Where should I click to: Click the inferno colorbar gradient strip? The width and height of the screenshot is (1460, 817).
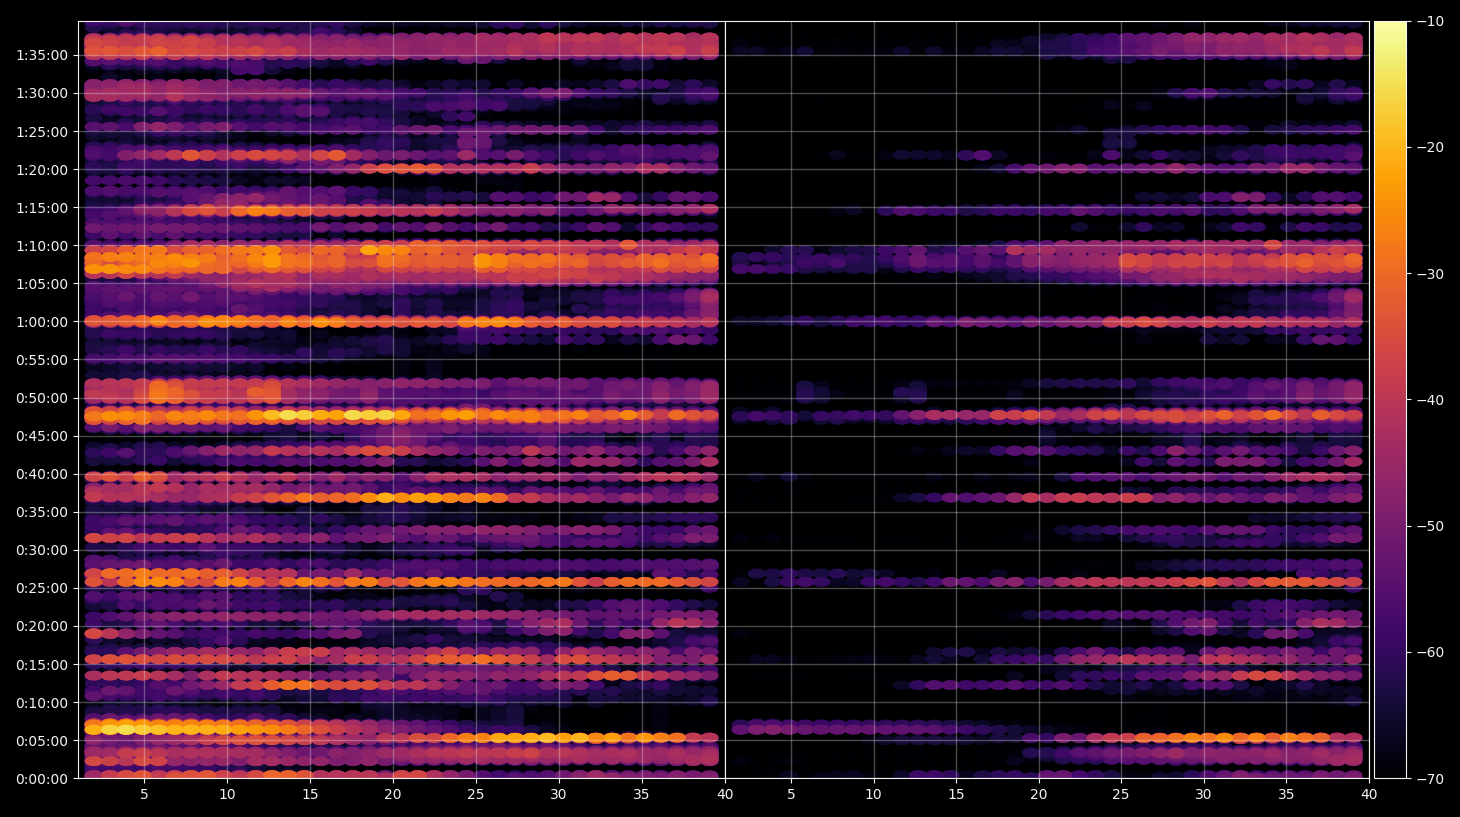pos(1390,400)
